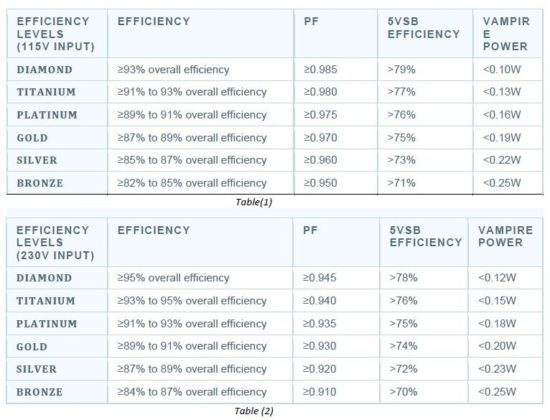Select the TITANIUM label in the 115V table

[x=46, y=92]
